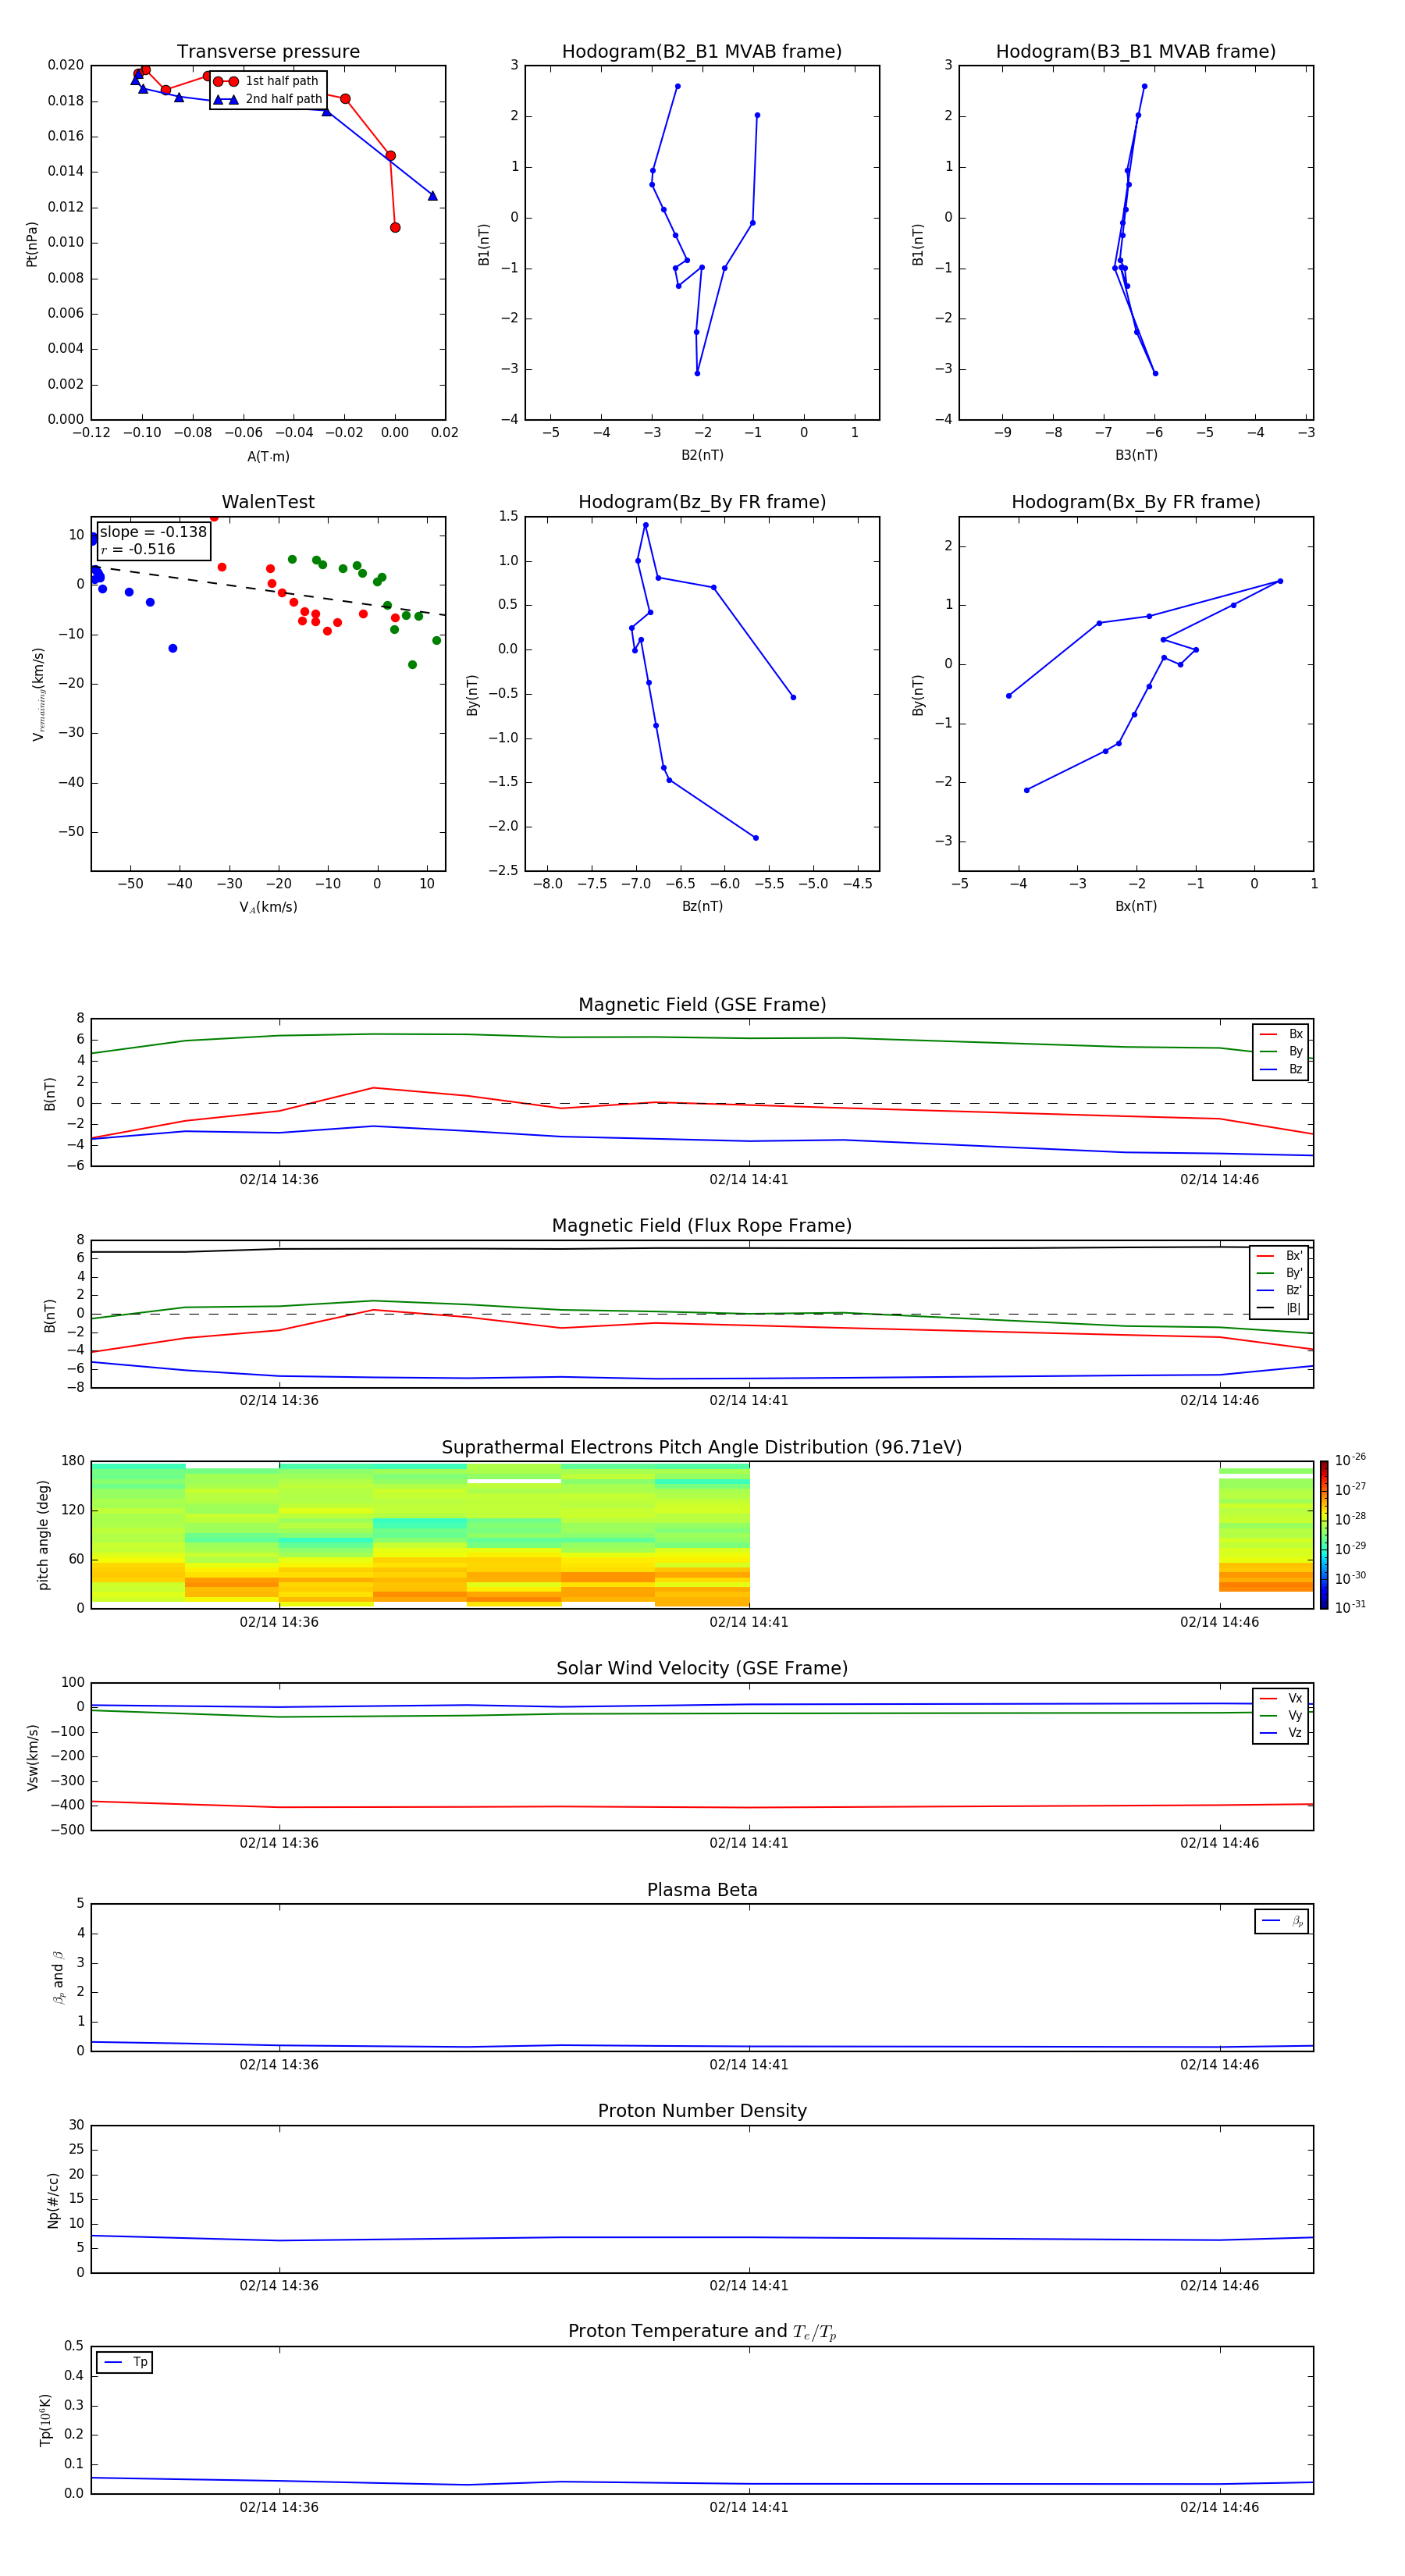Click the "Hodogram(Bx_By FR frame)" title
The height and width of the screenshot is (2576, 1405).
coord(1136,502)
